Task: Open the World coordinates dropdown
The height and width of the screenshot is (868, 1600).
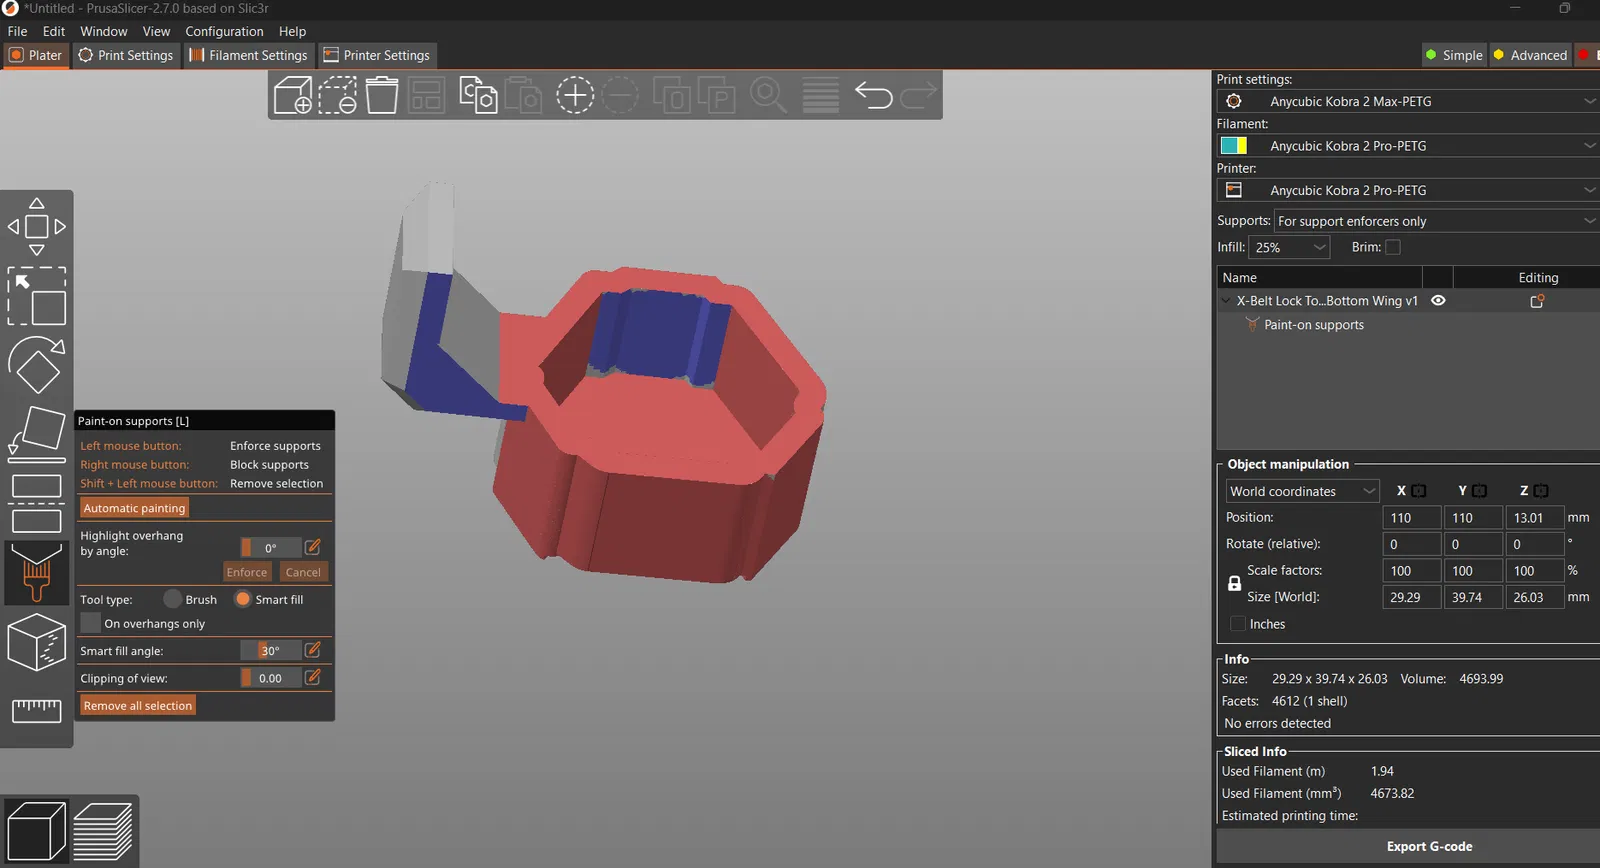Action: tap(1303, 491)
